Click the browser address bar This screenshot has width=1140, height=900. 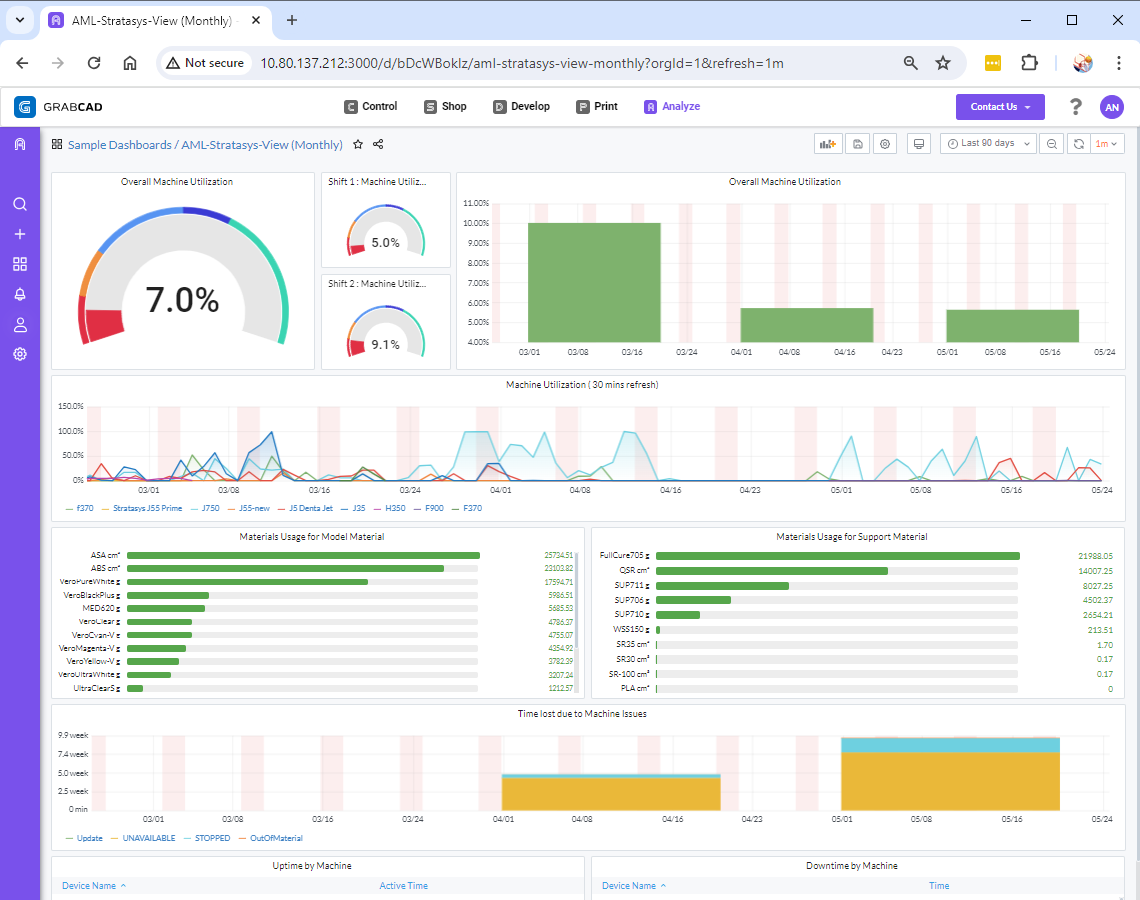(521, 63)
